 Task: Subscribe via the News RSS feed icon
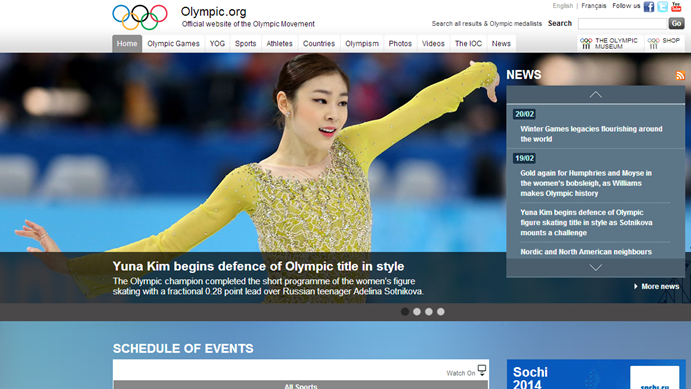click(680, 75)
